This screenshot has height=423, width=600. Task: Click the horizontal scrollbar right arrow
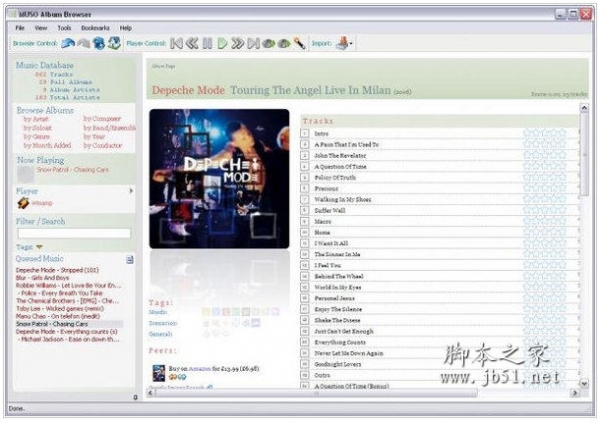coord(574,393)
